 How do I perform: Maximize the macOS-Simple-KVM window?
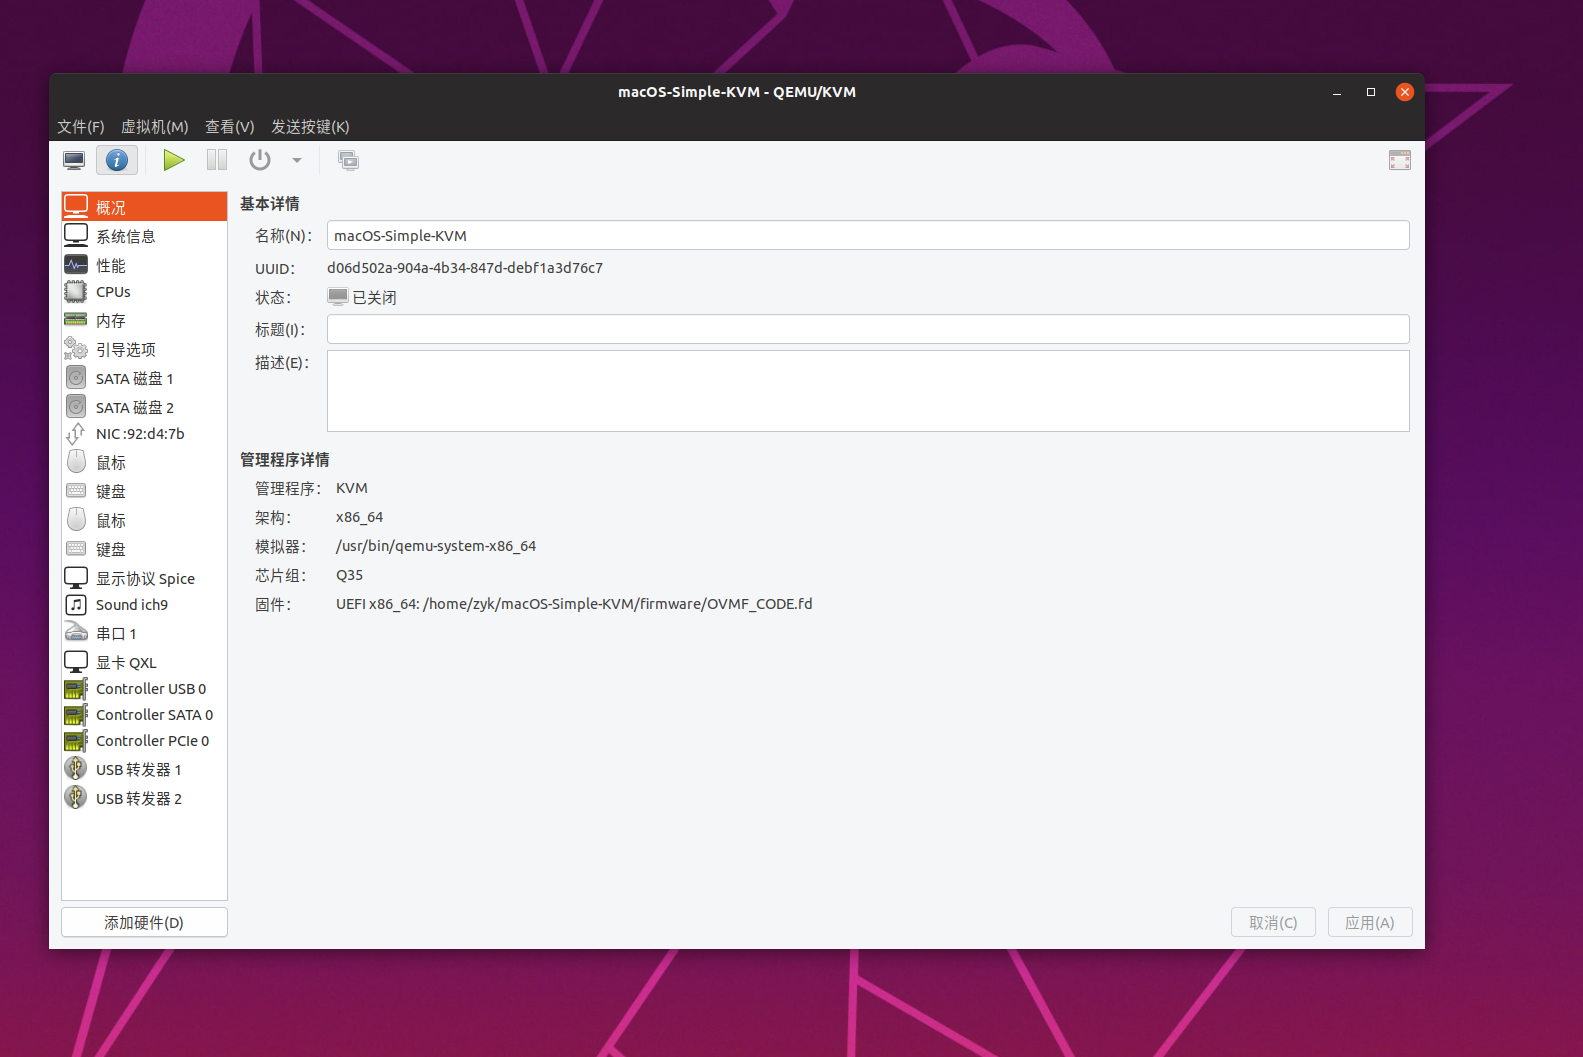tap(1371, 92)
